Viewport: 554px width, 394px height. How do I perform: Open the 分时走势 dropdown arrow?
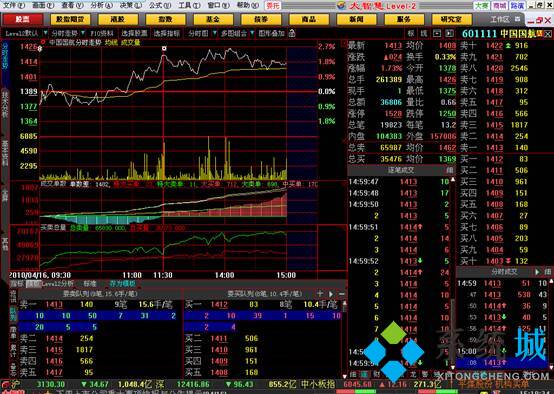[83, 33]
